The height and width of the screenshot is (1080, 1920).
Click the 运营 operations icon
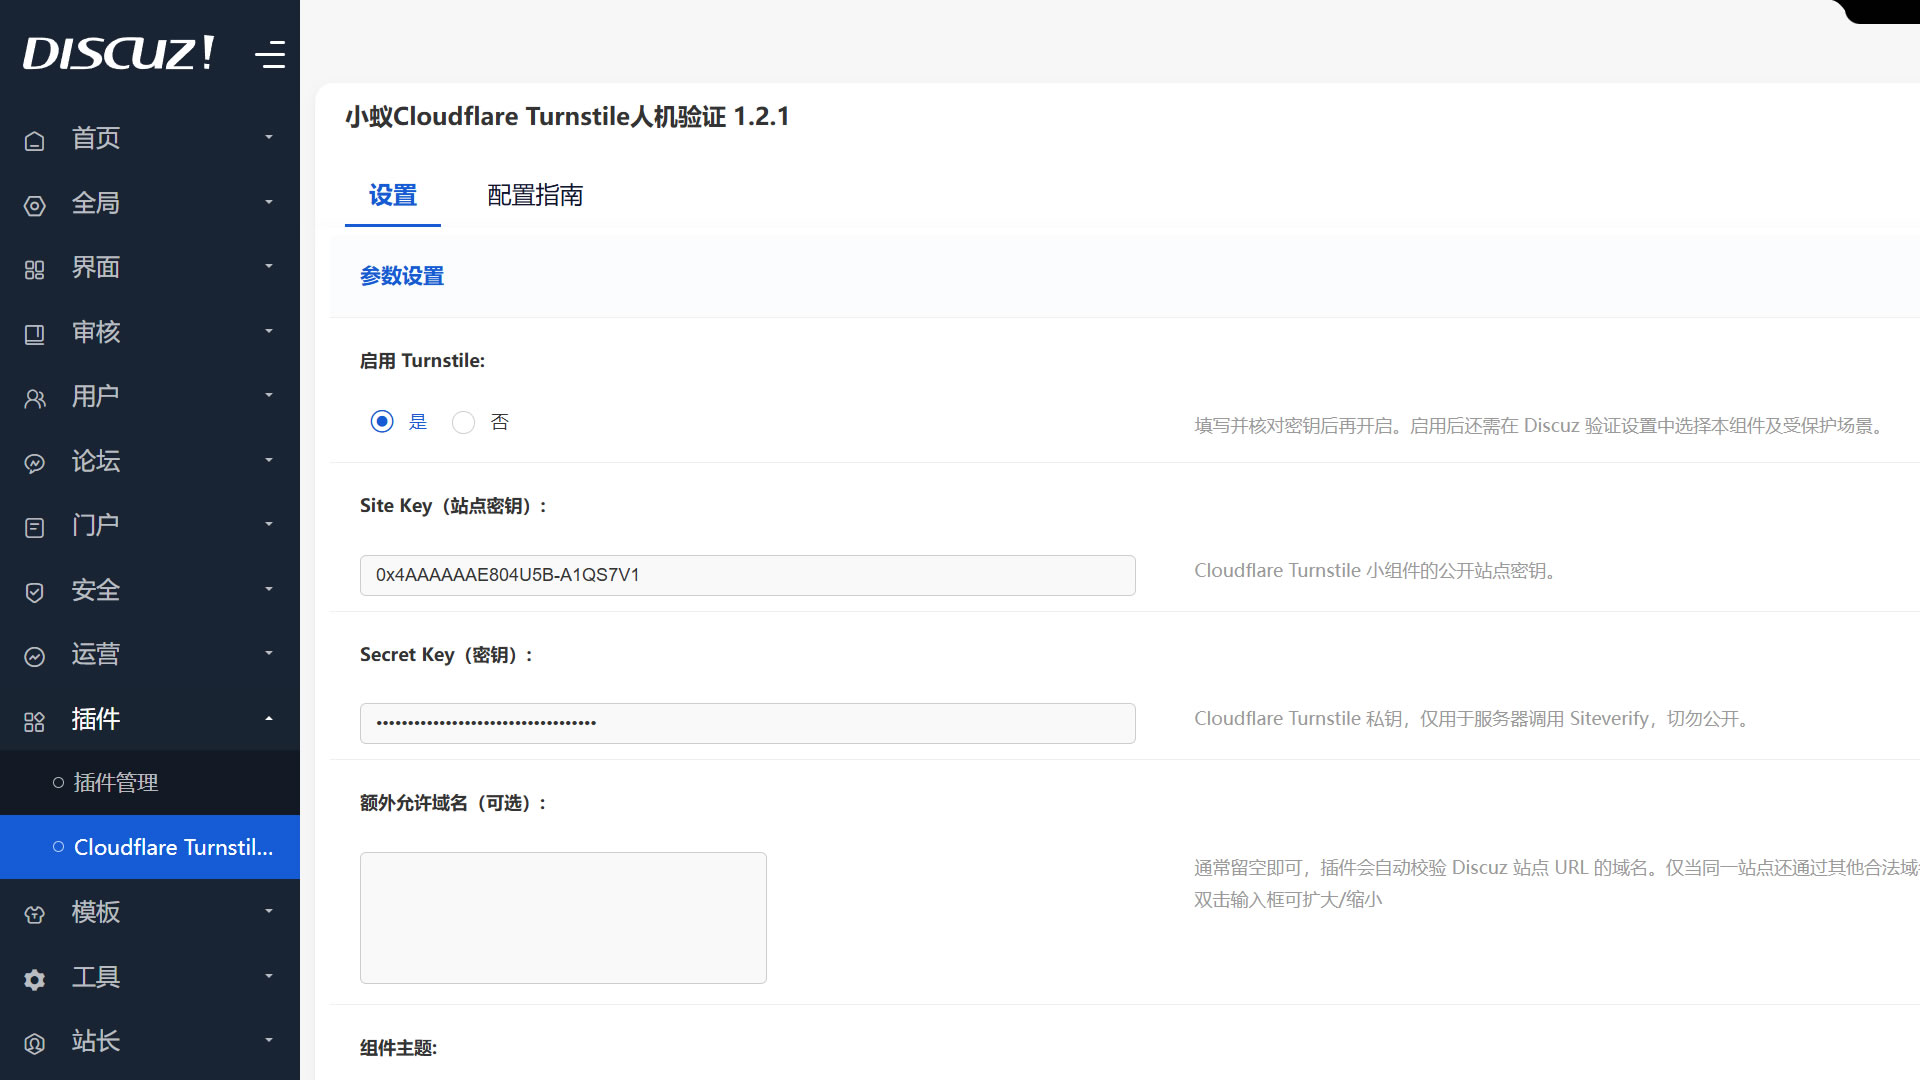coord(34,657)
